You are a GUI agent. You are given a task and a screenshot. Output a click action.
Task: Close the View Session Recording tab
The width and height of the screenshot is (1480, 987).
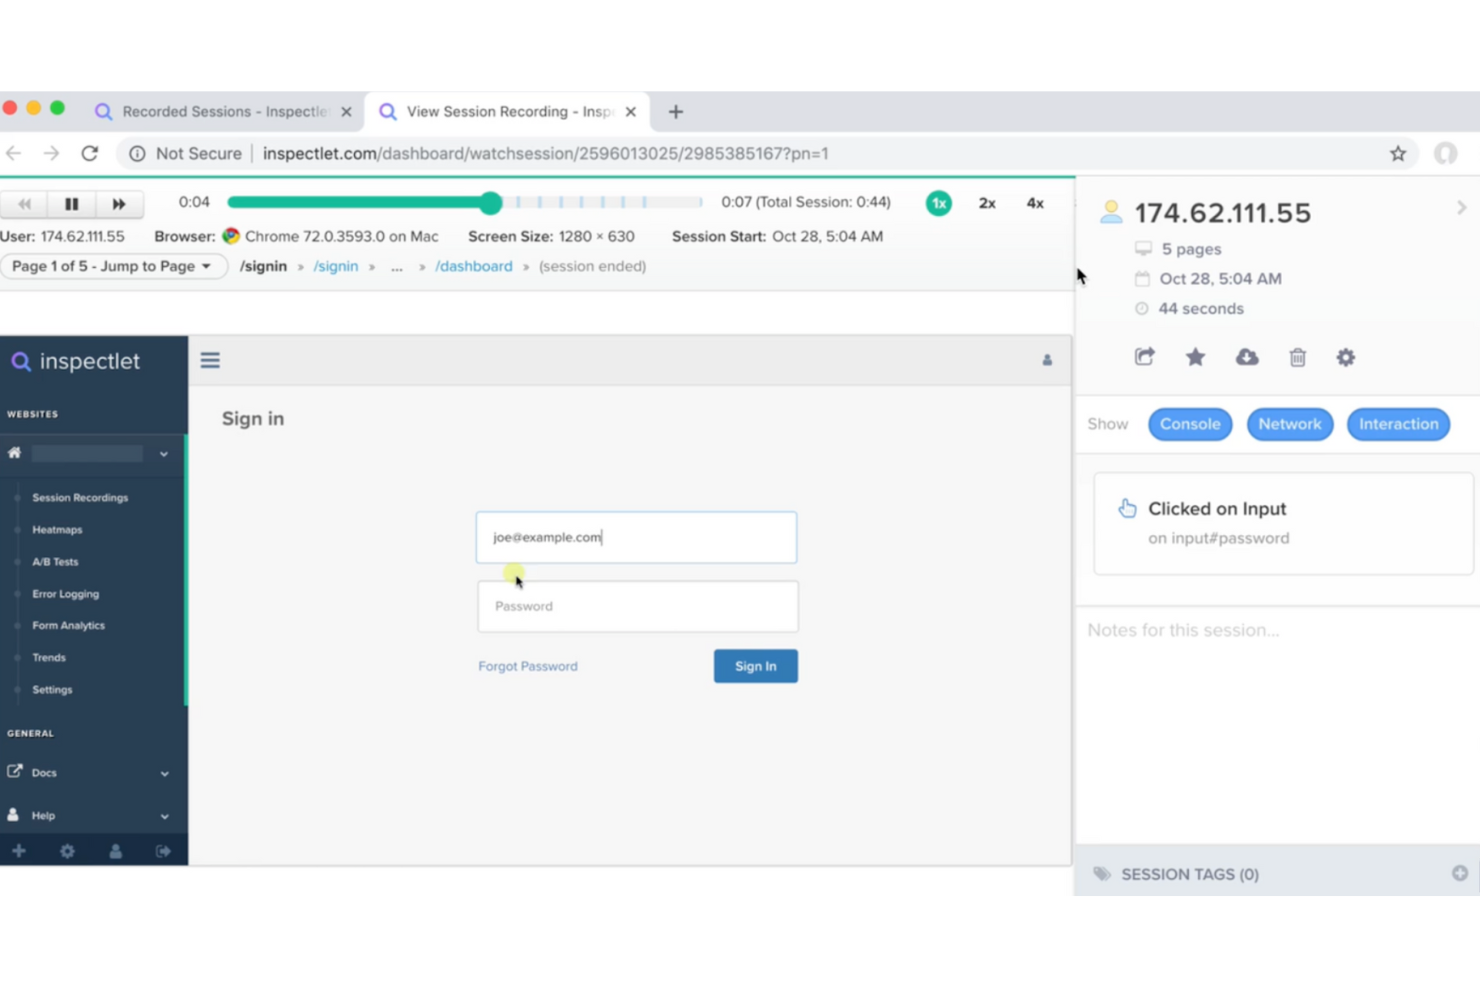[x=630, y=112]
